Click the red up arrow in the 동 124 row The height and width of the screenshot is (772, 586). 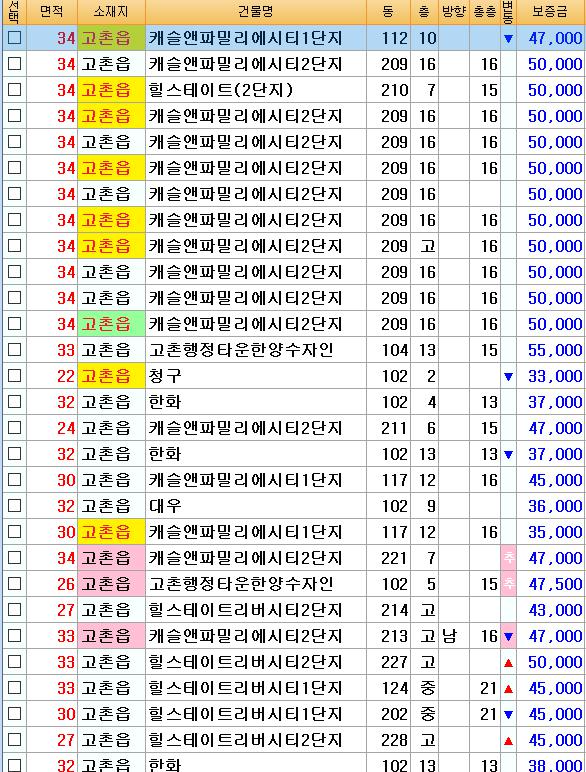(x=508, y=689)
